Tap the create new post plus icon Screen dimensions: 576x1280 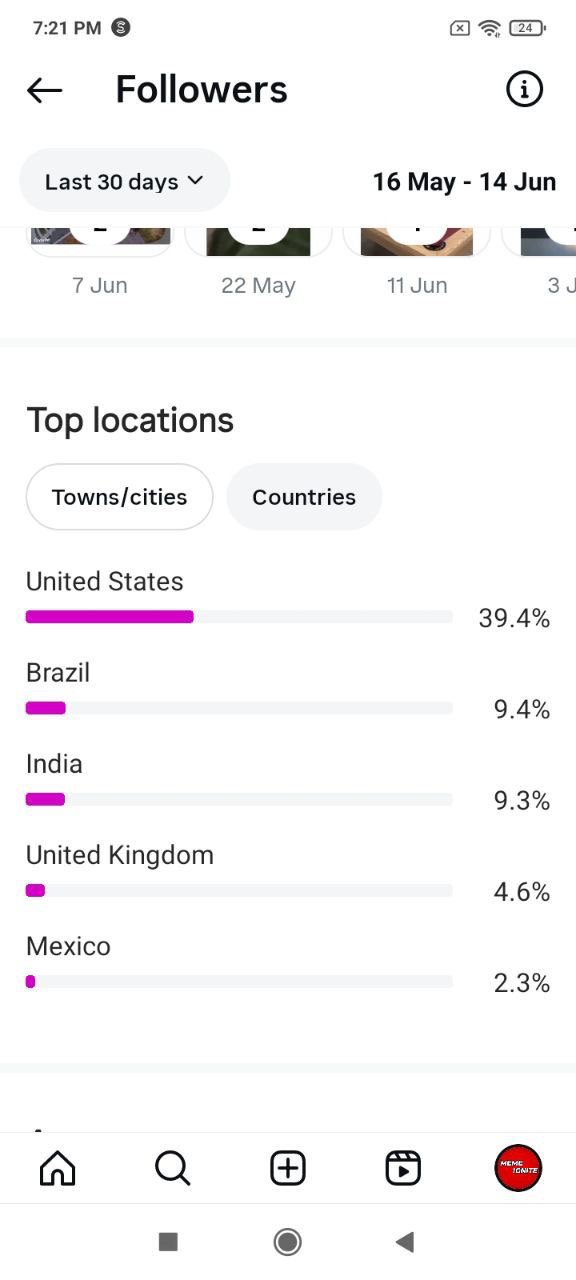click(x=288, y=1167)
